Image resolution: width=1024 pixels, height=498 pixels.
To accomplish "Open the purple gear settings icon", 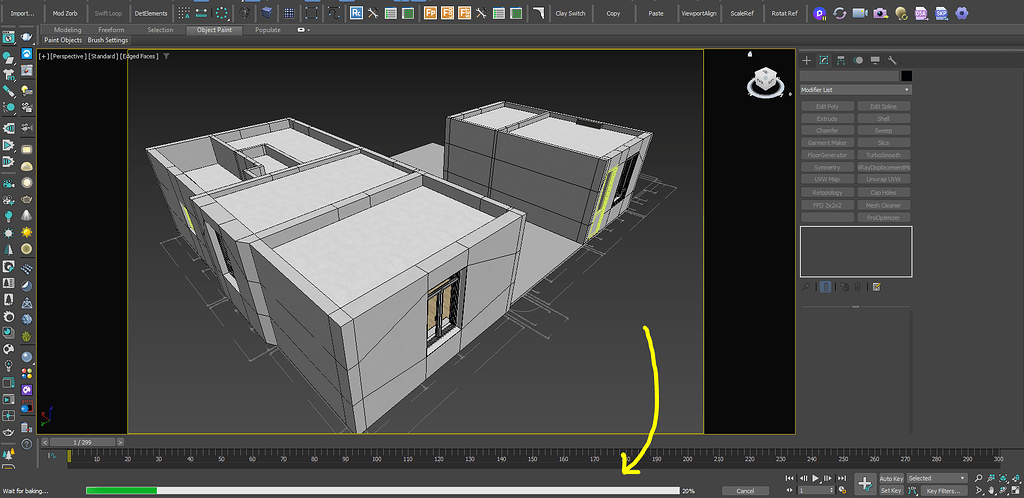I will pos(961,12).
